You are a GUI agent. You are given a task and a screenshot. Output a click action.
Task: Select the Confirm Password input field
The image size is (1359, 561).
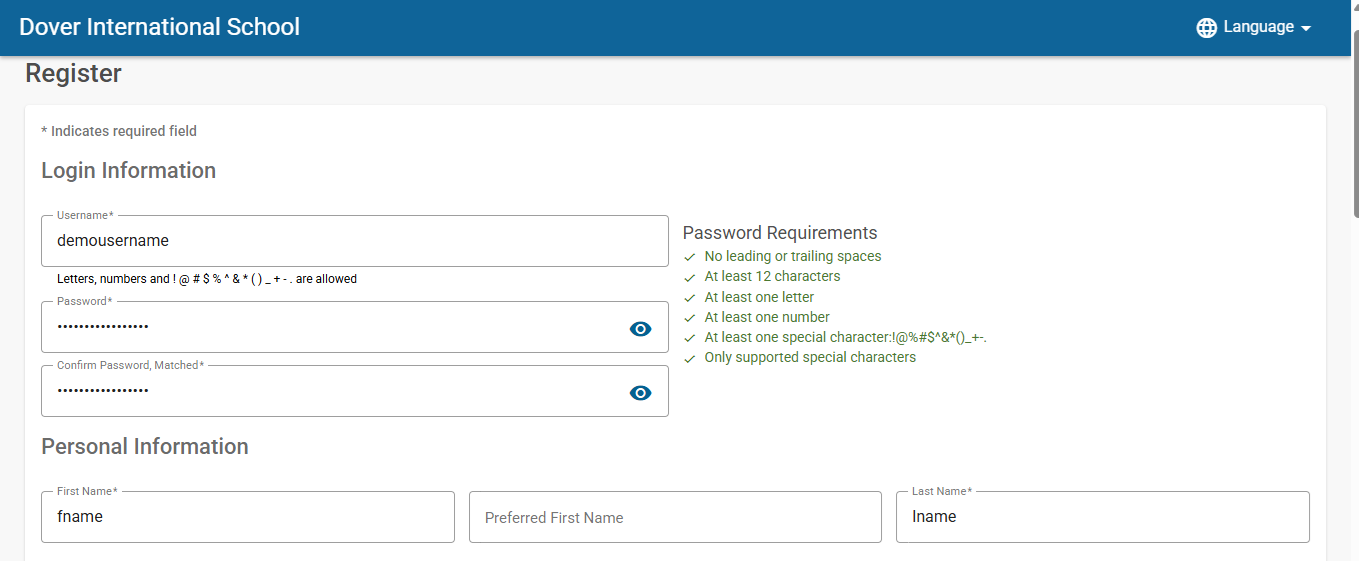tap(355, 391)
